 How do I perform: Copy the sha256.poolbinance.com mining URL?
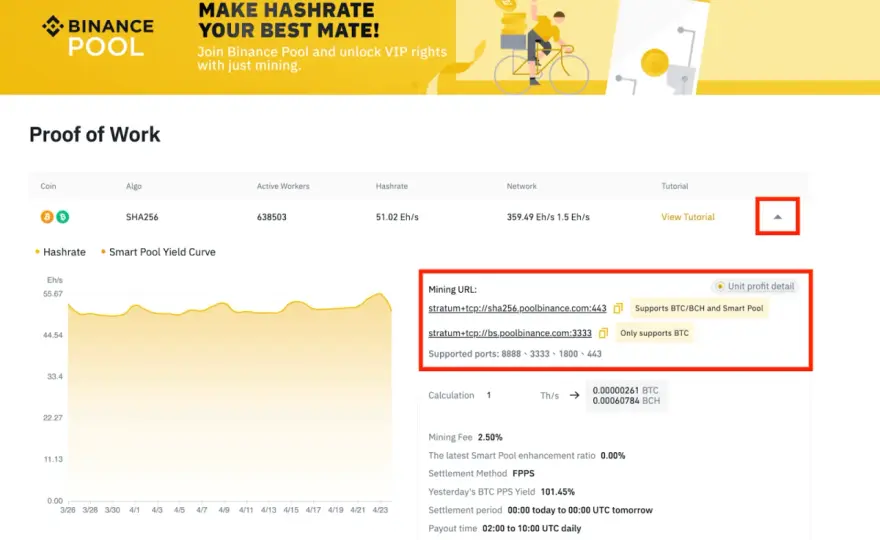(618, 308)
